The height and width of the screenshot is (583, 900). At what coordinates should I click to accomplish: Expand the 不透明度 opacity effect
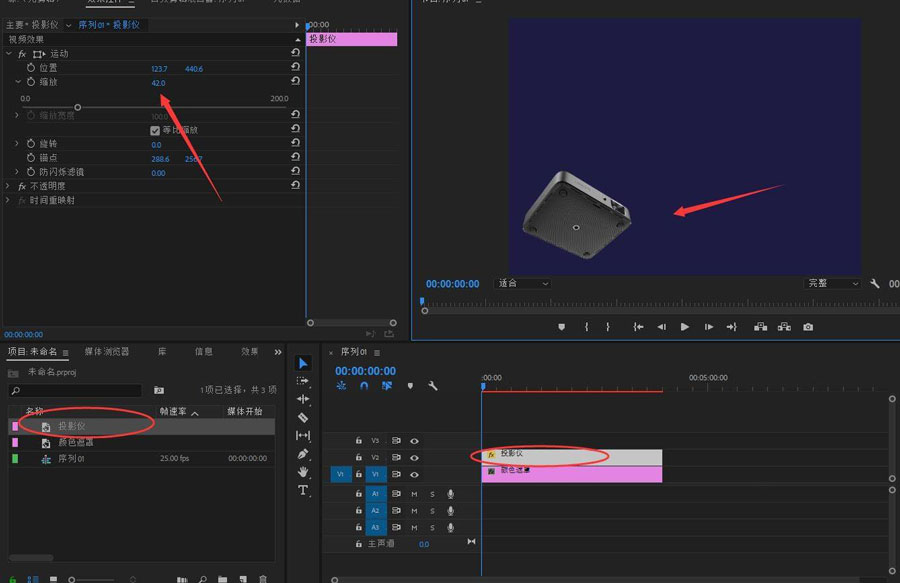pos(9,186)
